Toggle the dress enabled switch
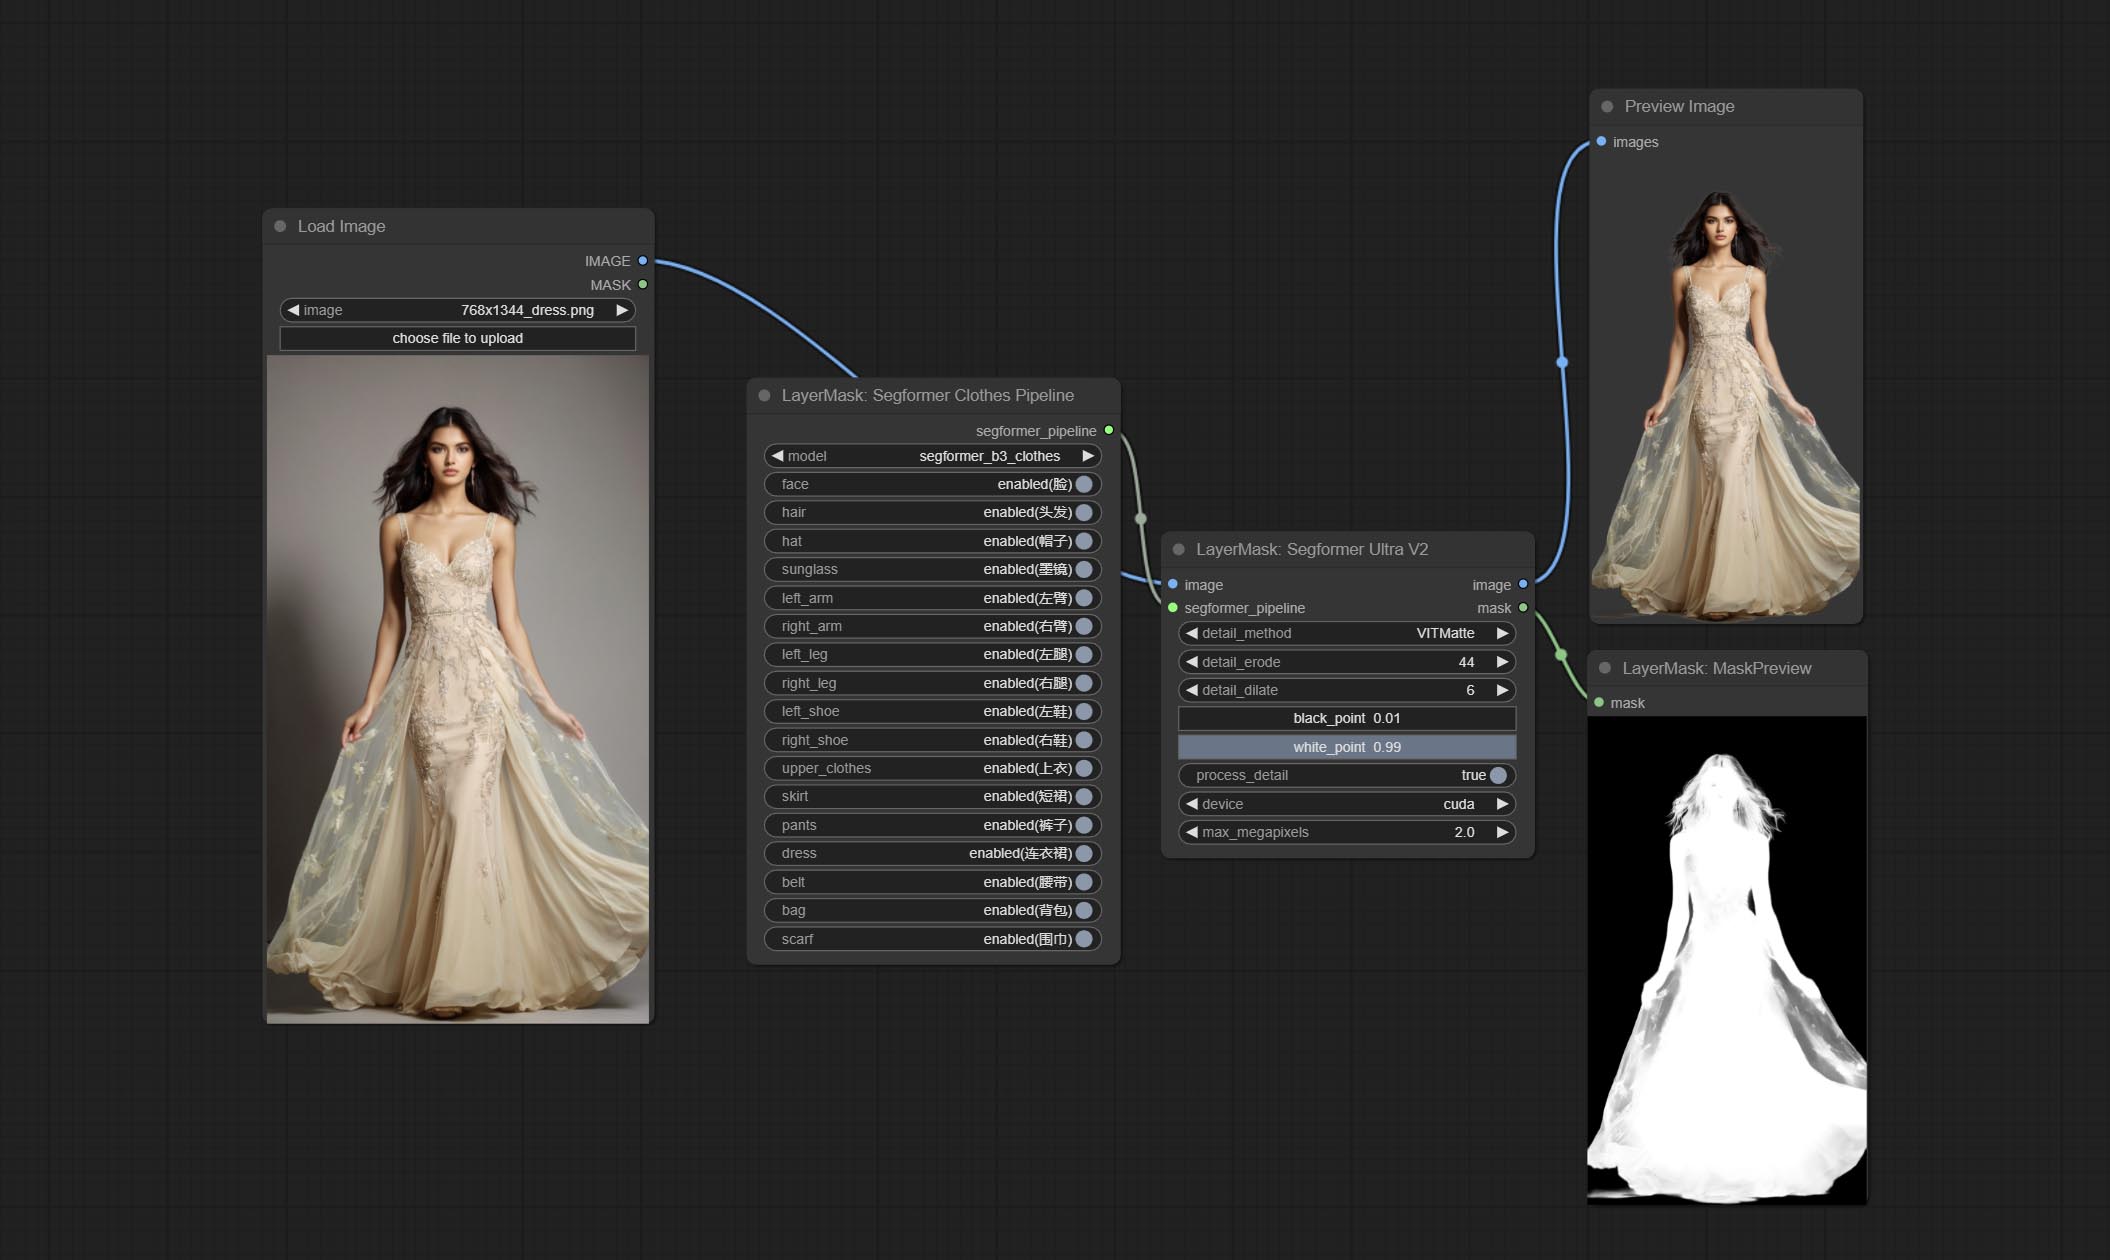 click(x=1084, y=853)
